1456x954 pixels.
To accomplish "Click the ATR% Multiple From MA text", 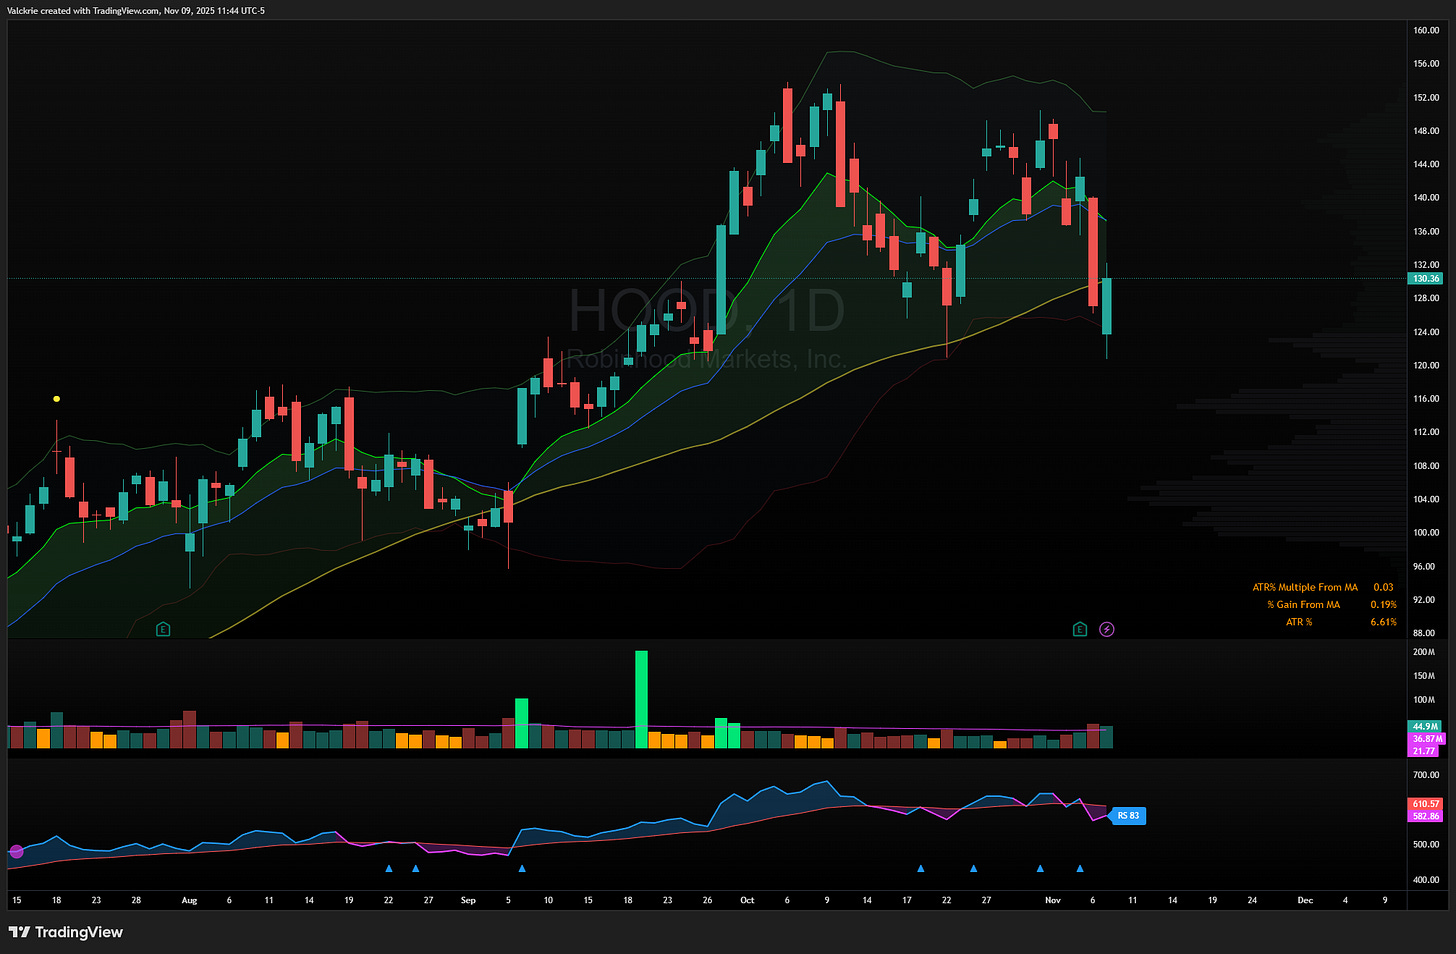I will tap(1305, 587).
